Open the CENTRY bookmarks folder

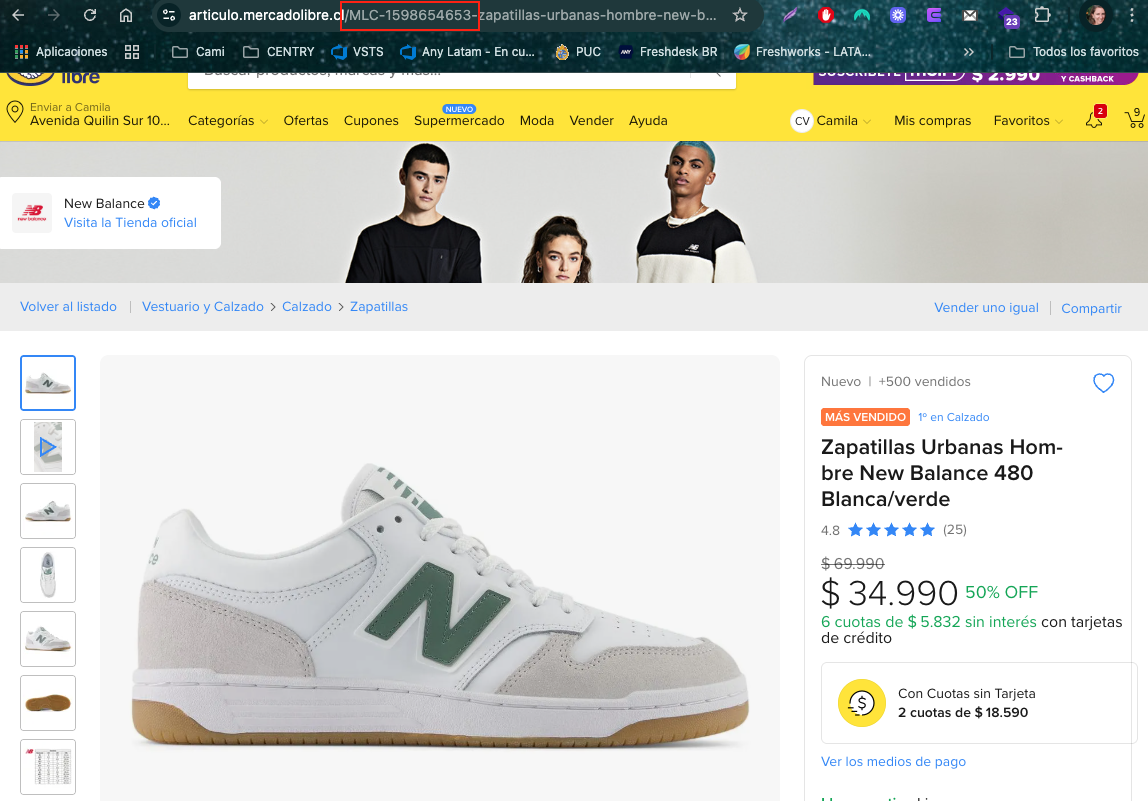tap(279, 51)
